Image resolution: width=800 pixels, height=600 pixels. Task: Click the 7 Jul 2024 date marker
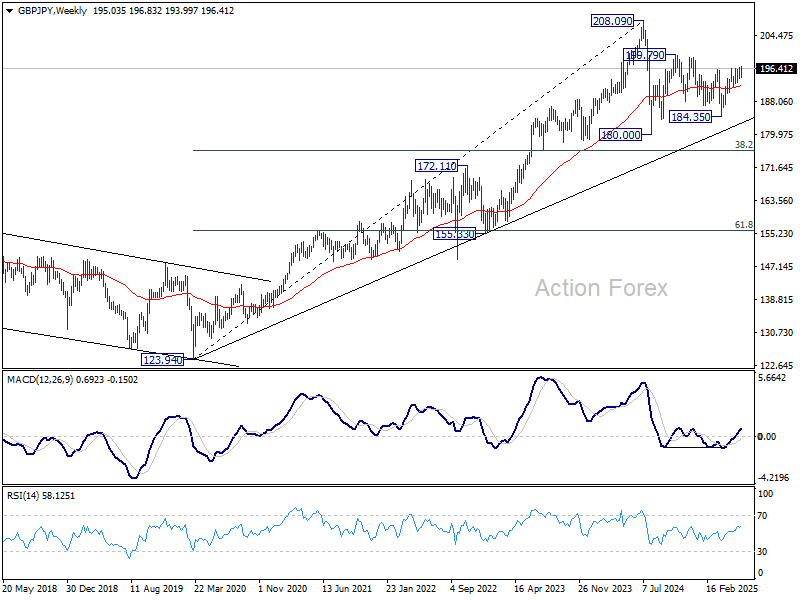point(663,588)
